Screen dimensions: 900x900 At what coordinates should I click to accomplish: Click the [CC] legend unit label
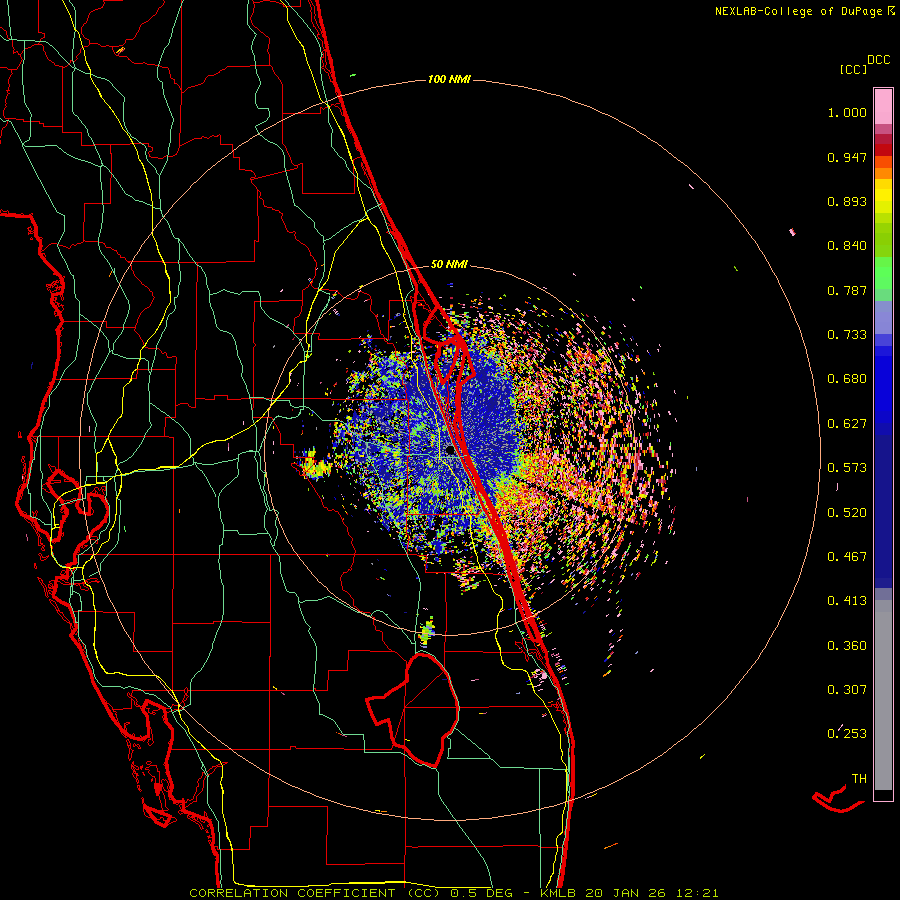click(x=853, y=69)
